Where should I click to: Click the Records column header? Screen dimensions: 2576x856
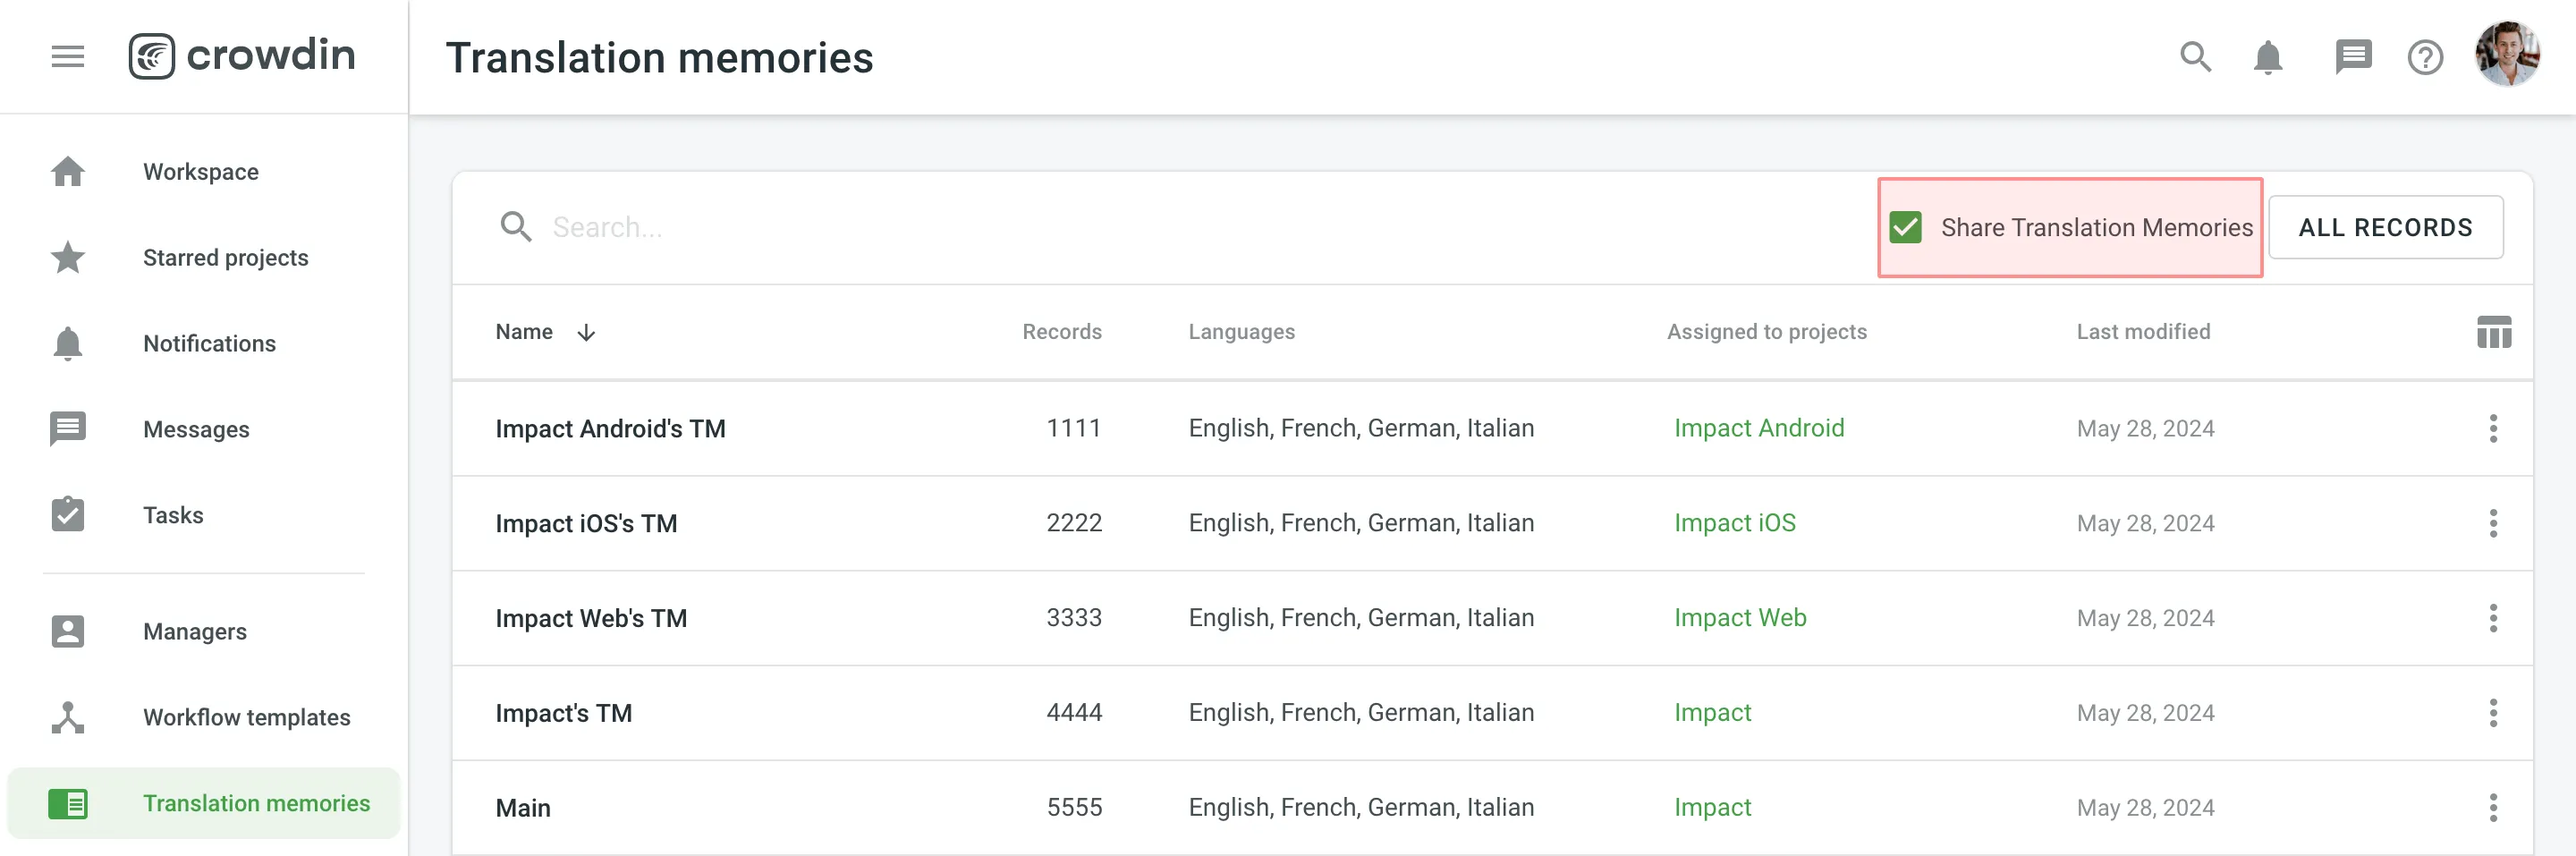(1061, 332)
